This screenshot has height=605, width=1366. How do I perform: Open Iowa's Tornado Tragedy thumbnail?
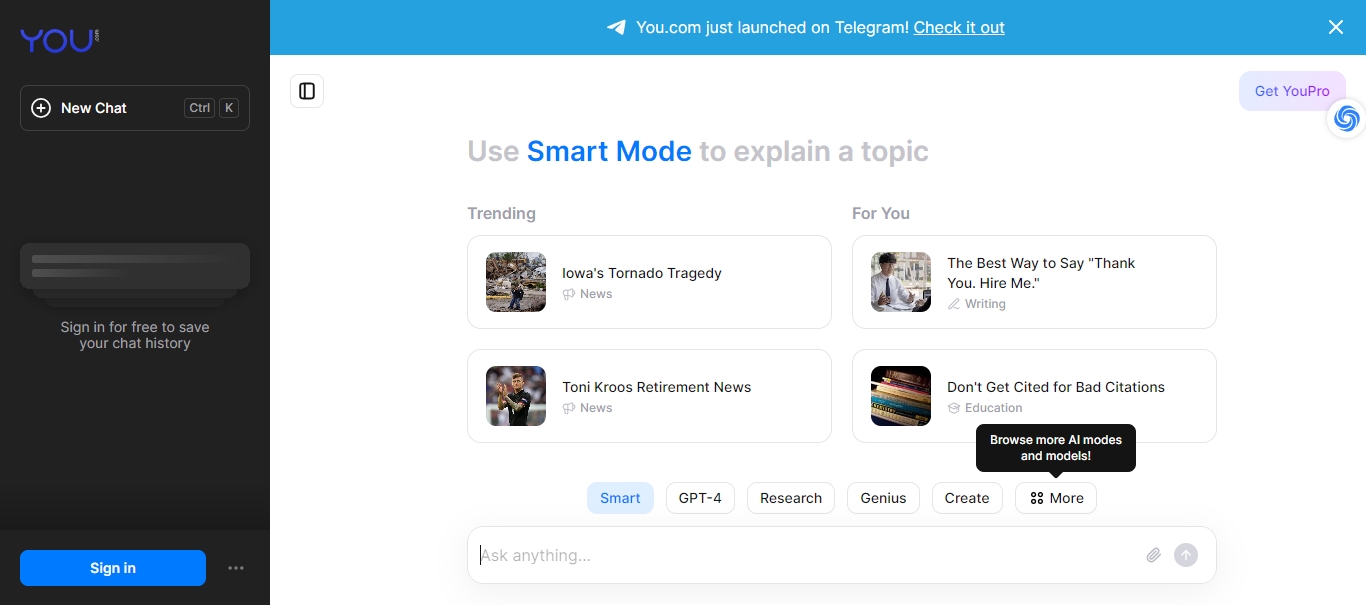(x=516, y=282)
